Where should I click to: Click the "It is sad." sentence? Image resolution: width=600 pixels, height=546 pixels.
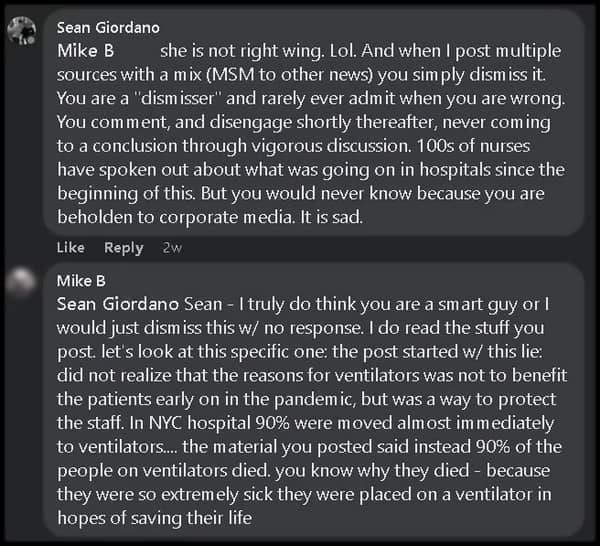click(331, 217)
